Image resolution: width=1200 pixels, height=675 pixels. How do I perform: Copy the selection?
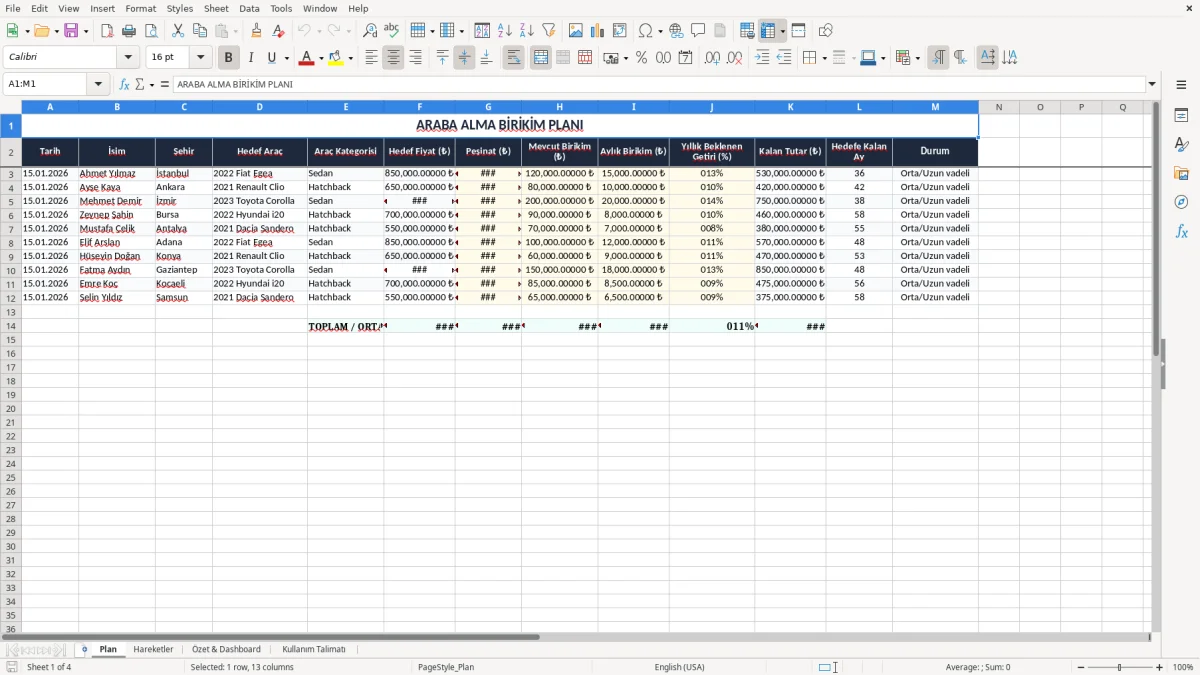(x=200, y=31)
